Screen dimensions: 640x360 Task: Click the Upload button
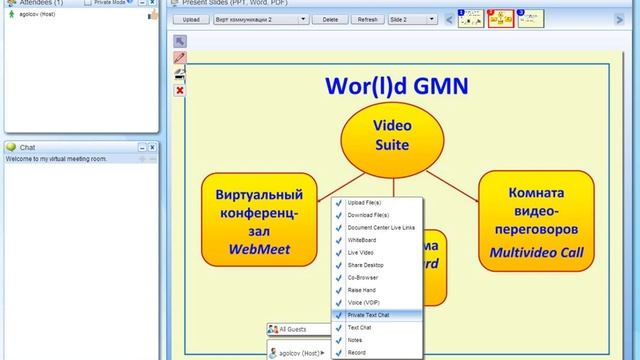(x=191, y=19)
